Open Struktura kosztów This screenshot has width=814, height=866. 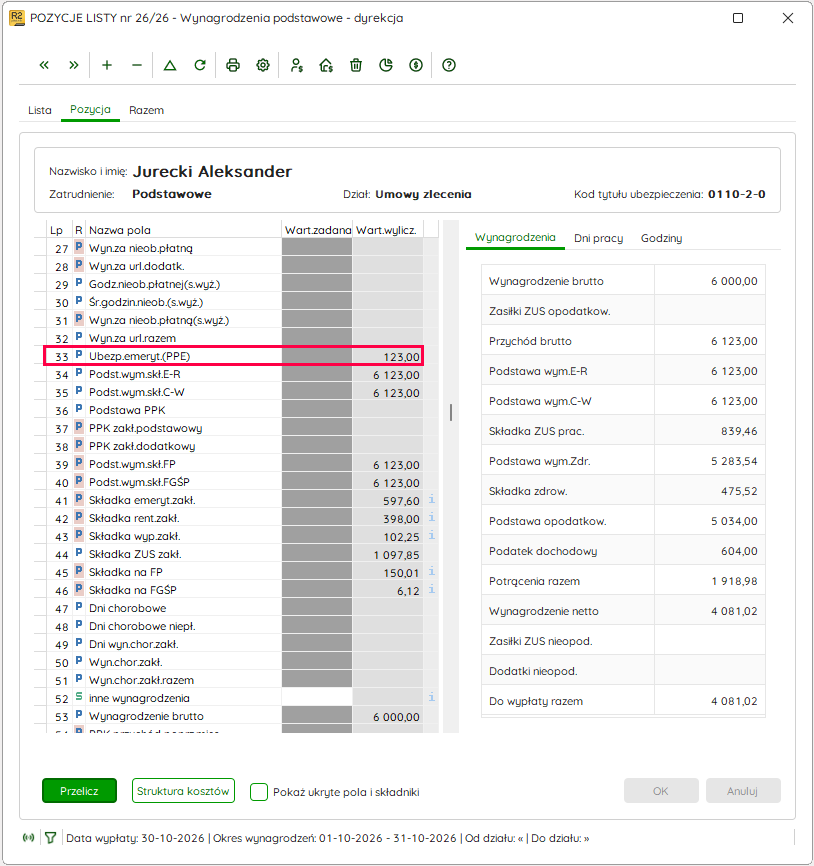point(183,791)
